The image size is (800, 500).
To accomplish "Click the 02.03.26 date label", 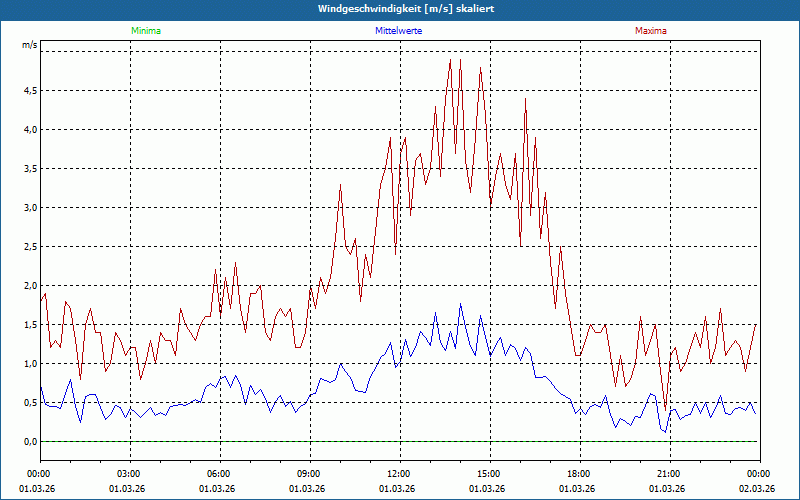I will tap(757, 489).
